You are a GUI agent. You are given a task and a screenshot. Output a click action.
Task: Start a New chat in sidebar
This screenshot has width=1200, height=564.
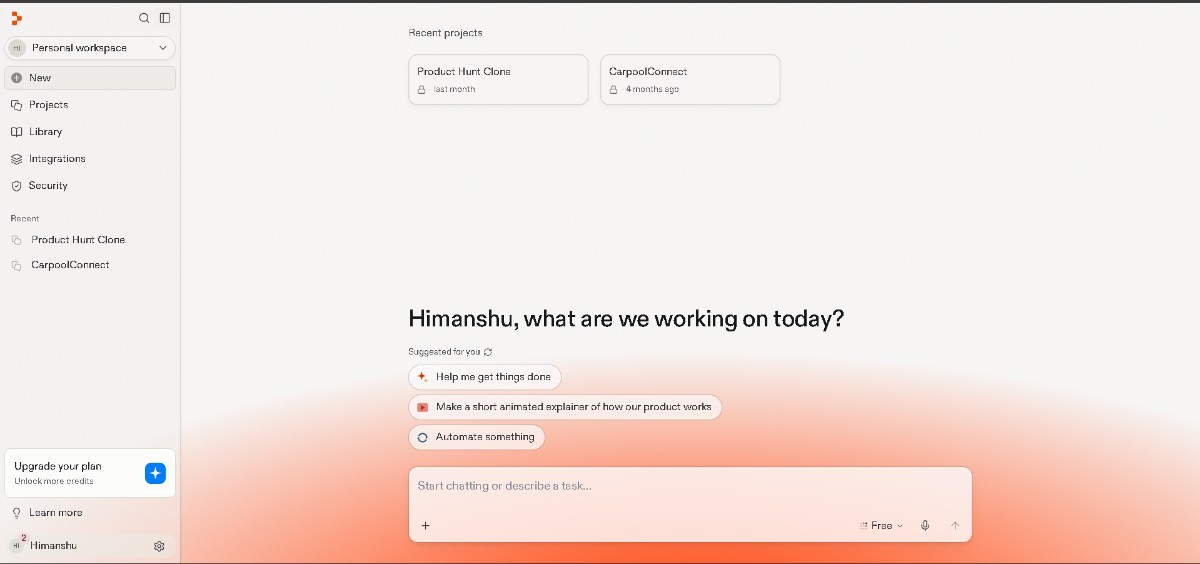tap(90, 78)
